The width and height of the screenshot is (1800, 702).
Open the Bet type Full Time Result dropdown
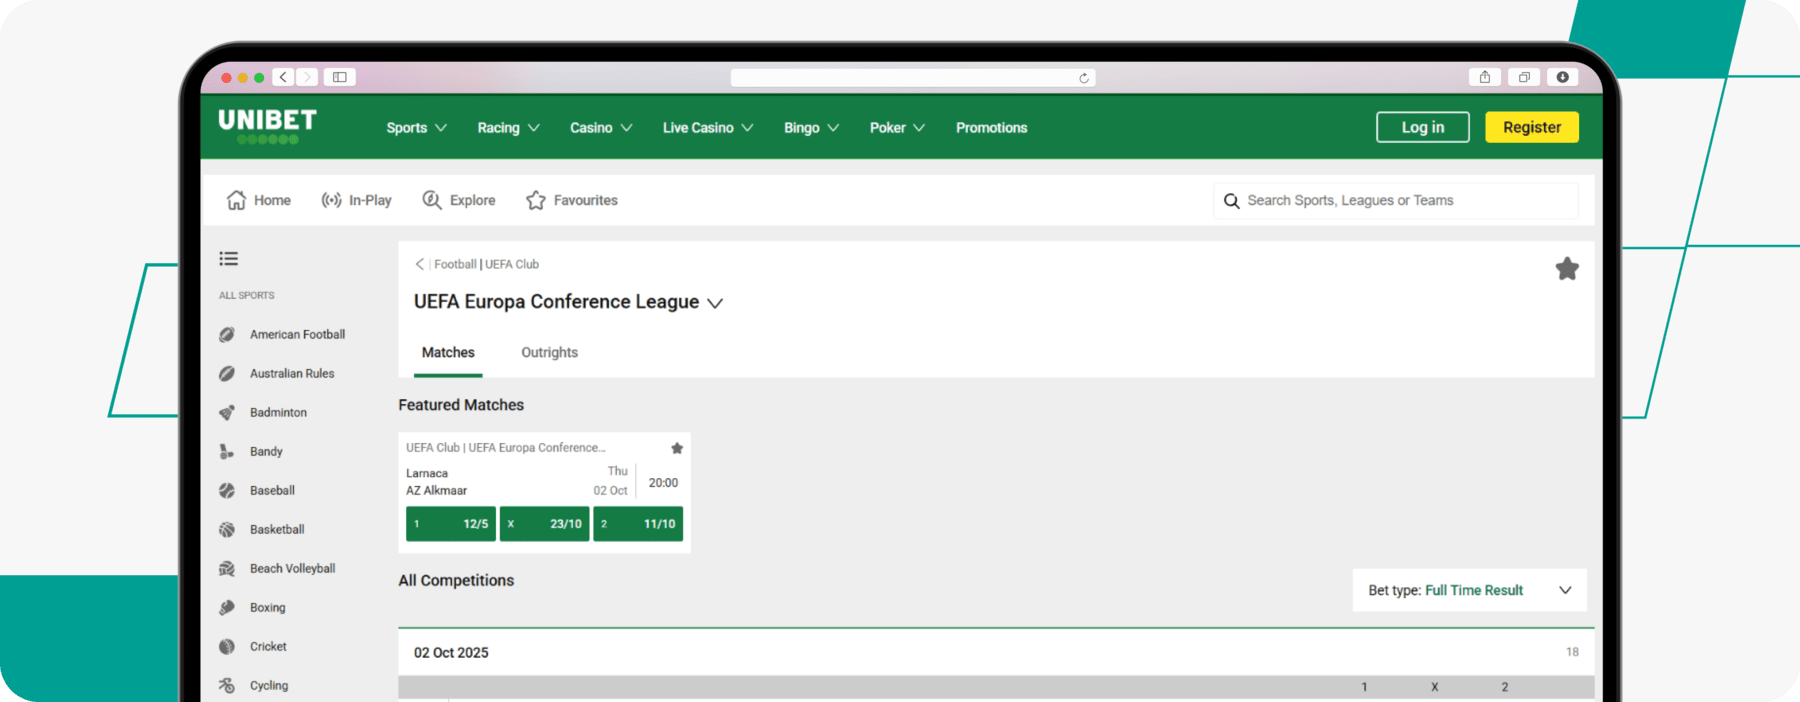click(1469, 590)
